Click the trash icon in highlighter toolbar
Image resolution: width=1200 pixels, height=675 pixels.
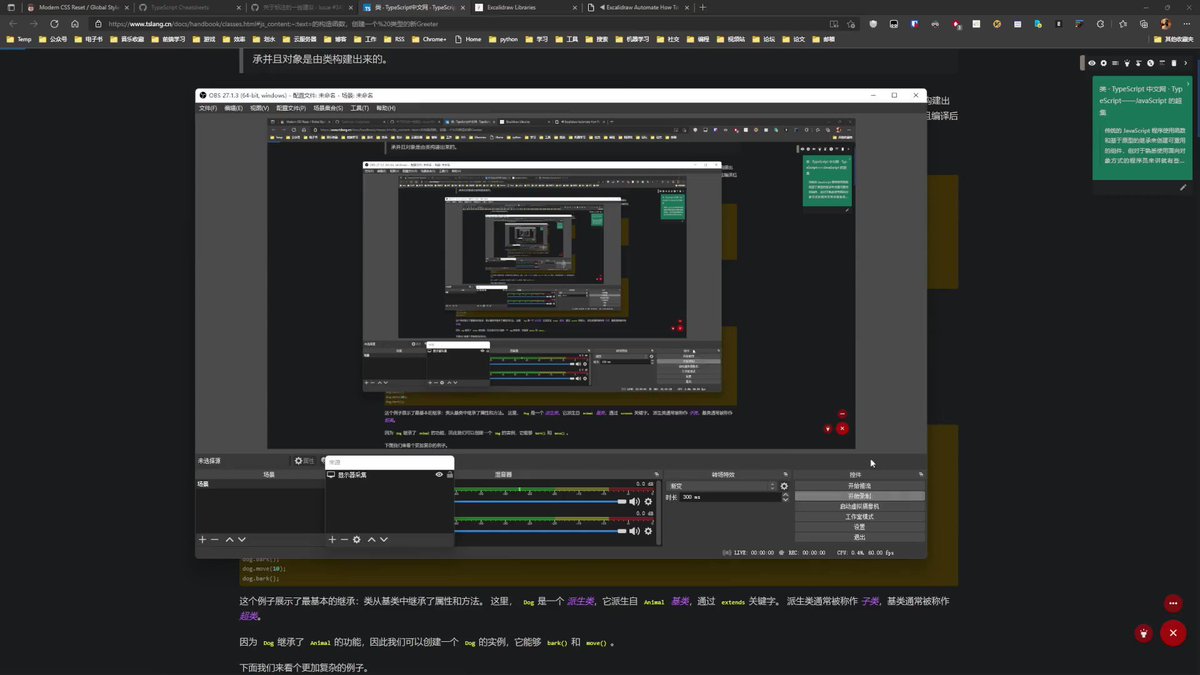[x=1174, y=62]
